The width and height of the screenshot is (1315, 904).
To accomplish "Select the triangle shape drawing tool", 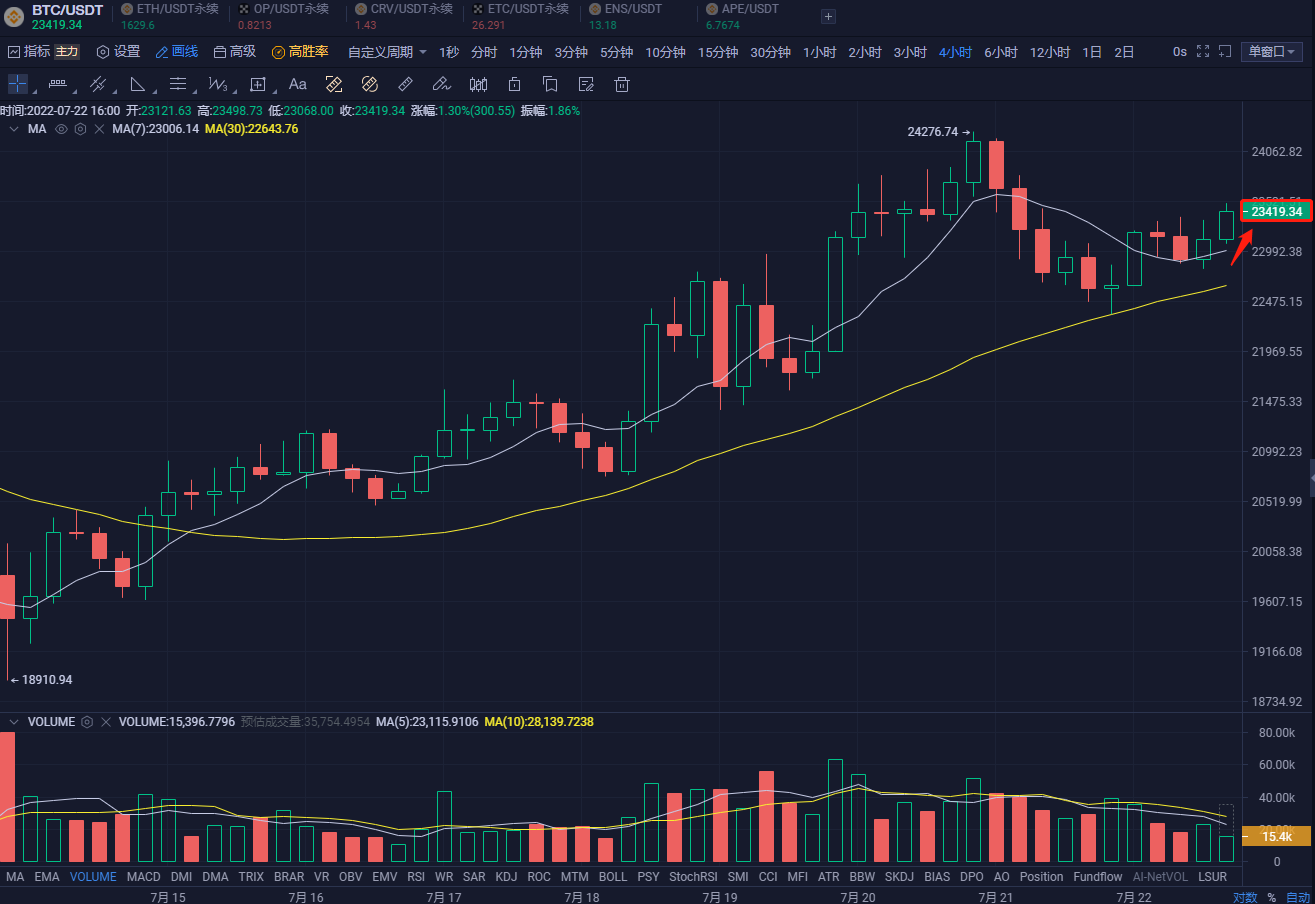I will (138, 84).
